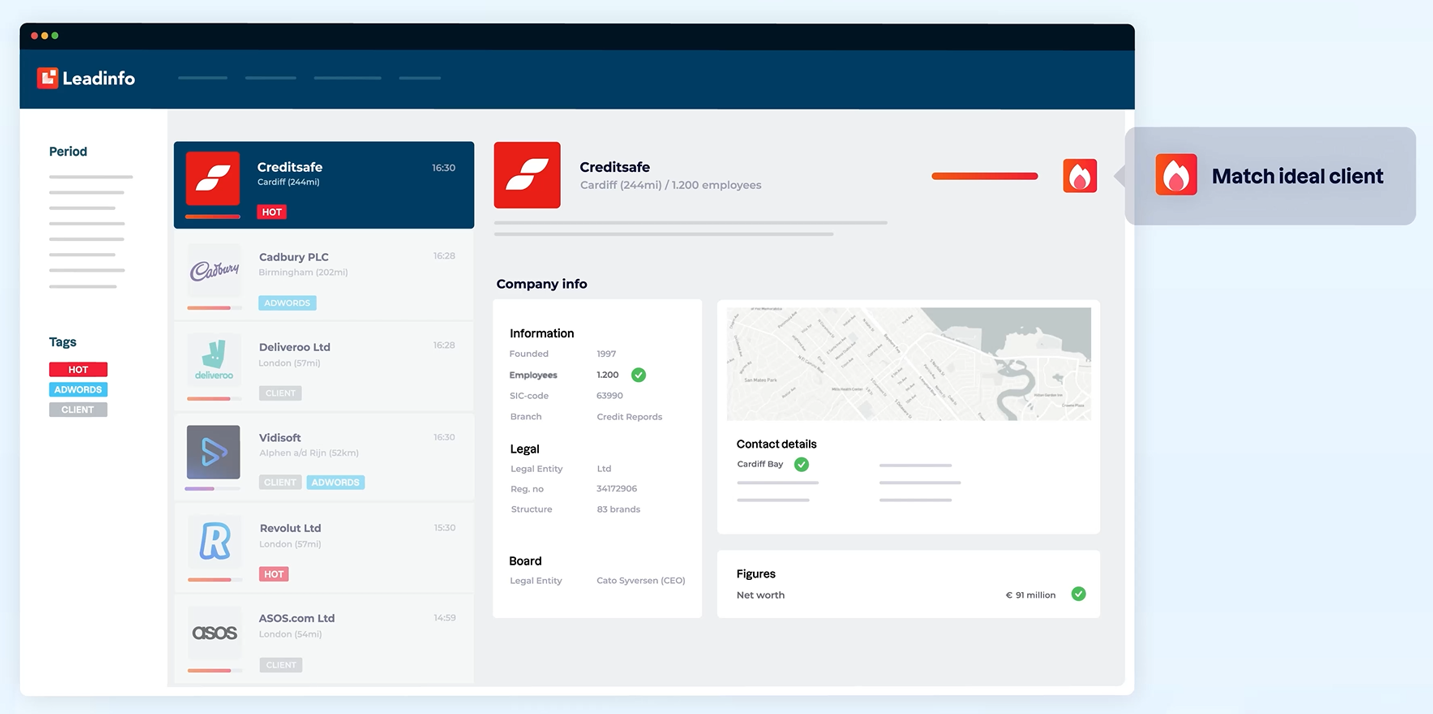Filter by the ADWORDS tag in sidebar

tap(78, 389)
